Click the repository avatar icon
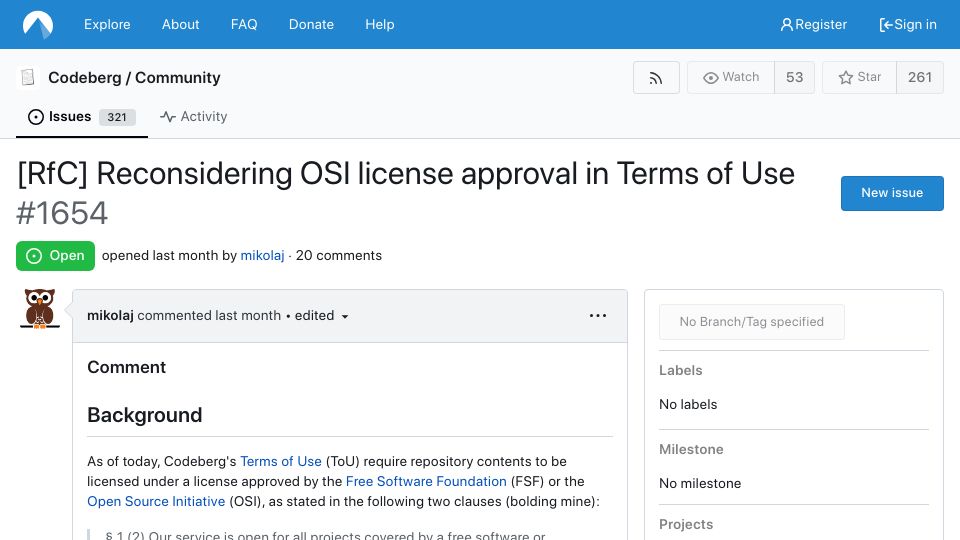 tap(28, 78)
